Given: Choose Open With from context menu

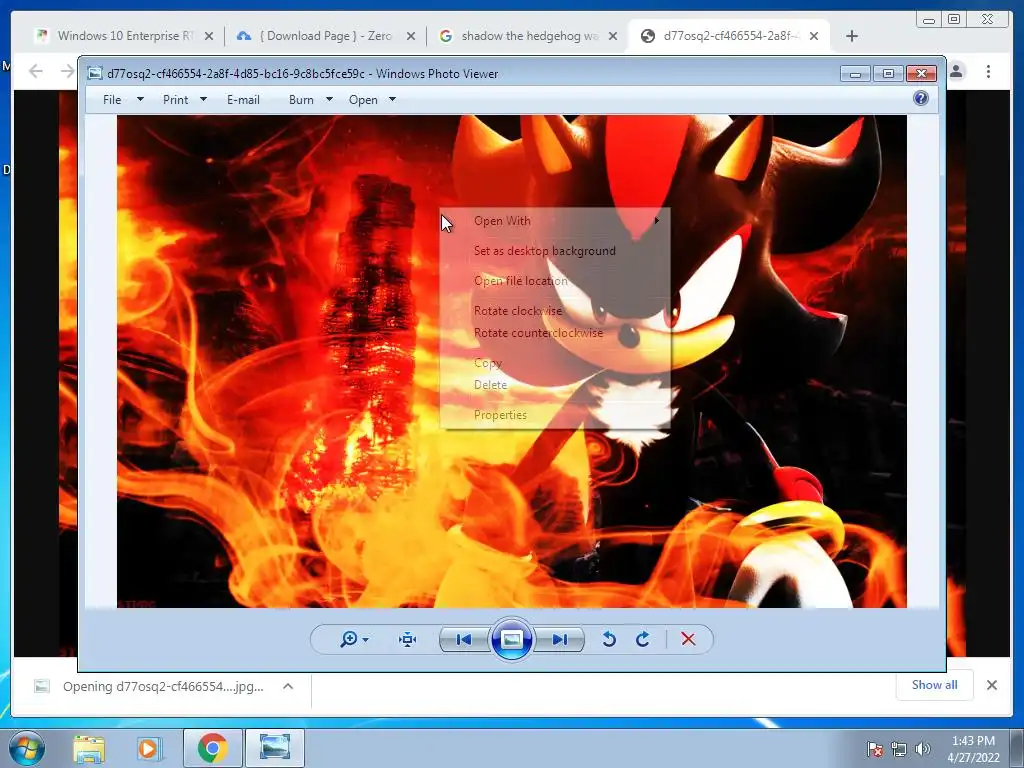Looking at the screenshot, I should click(x=555, y=221).
